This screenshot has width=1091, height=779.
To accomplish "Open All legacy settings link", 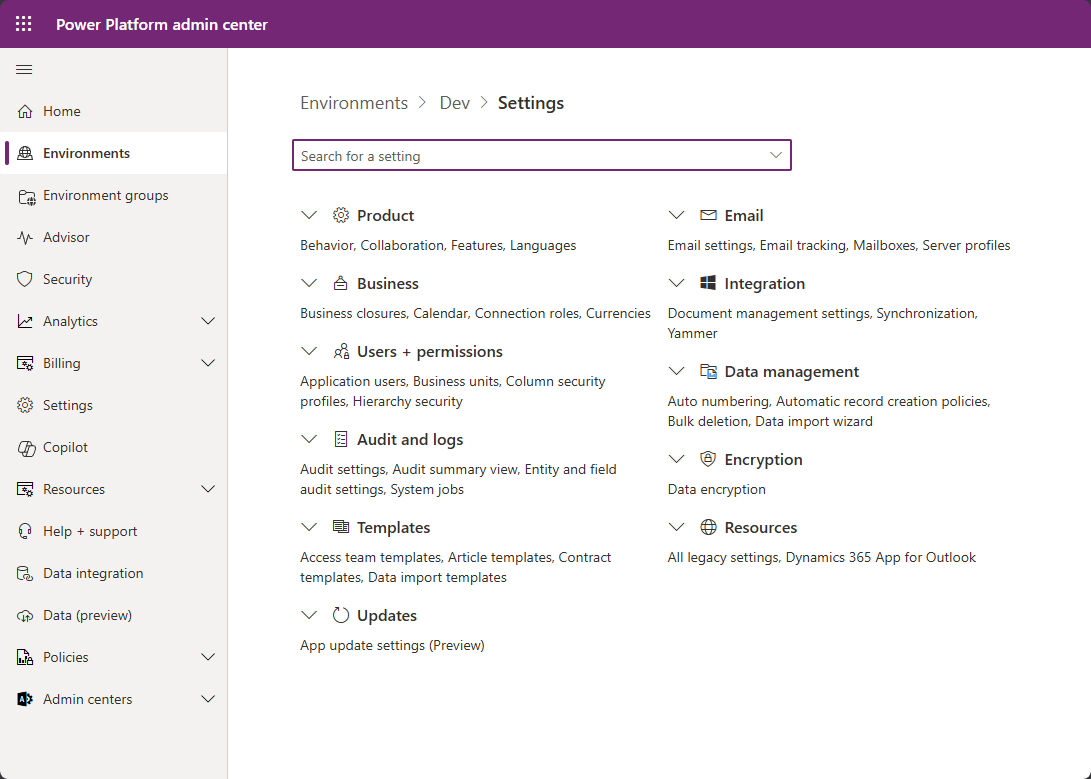I will 723,558.
